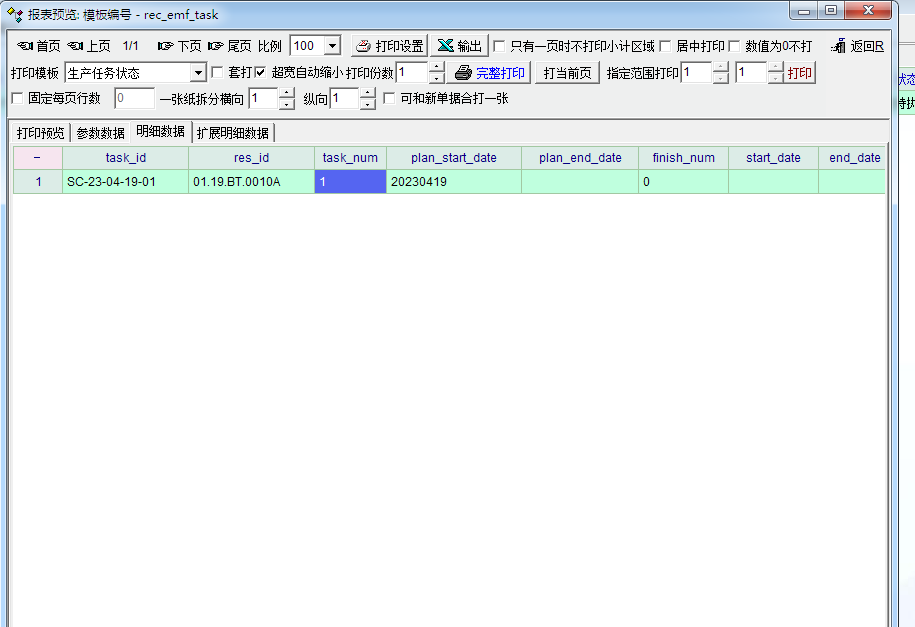Click the red 打印 button
Image resolution: width=915 pixels, height=627 pixels.
[799, 73]
